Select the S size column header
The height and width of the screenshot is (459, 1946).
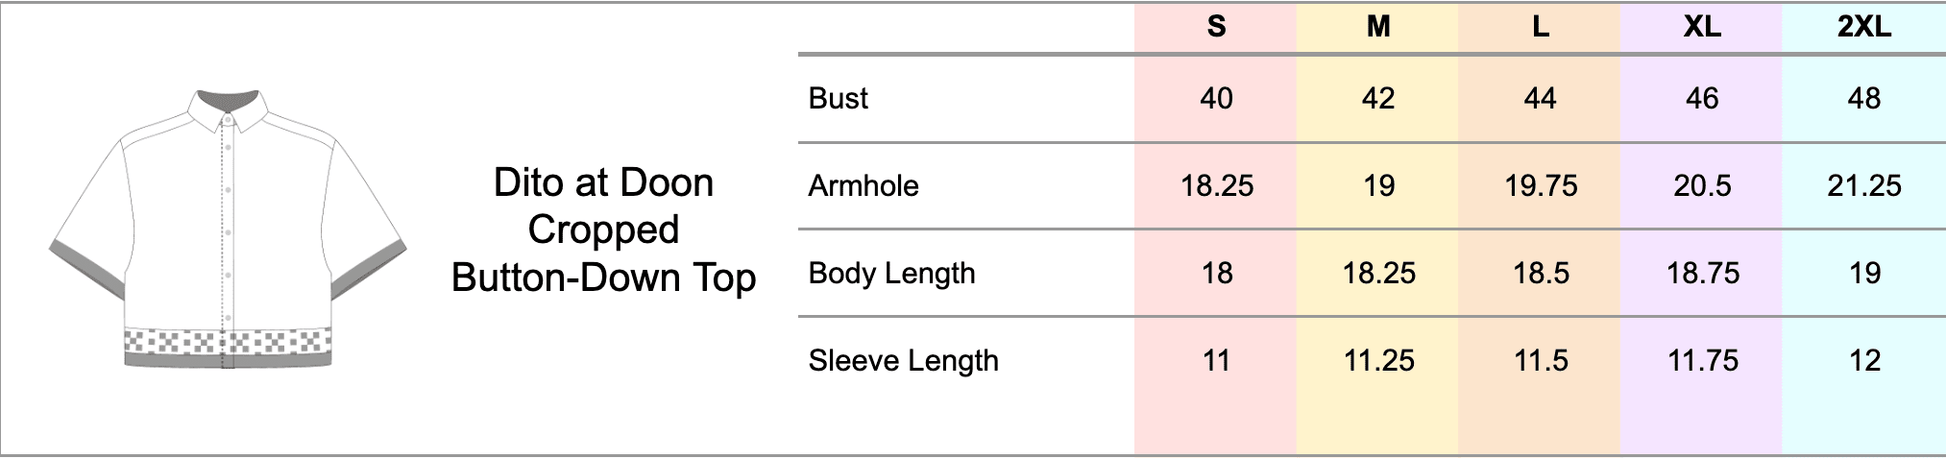pos(1216,27)
